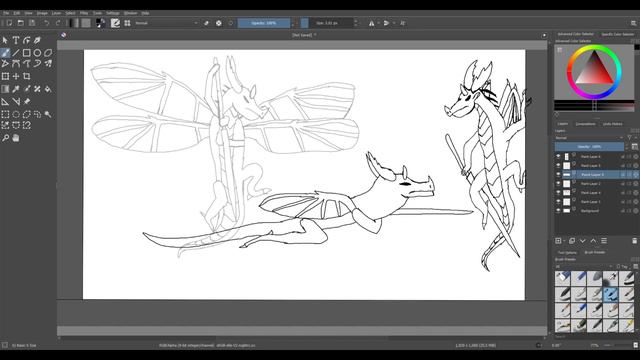Select the Assistant tool
Viewport: 640px width, 360px height.
pyautogui.click(x=5, y=102)
